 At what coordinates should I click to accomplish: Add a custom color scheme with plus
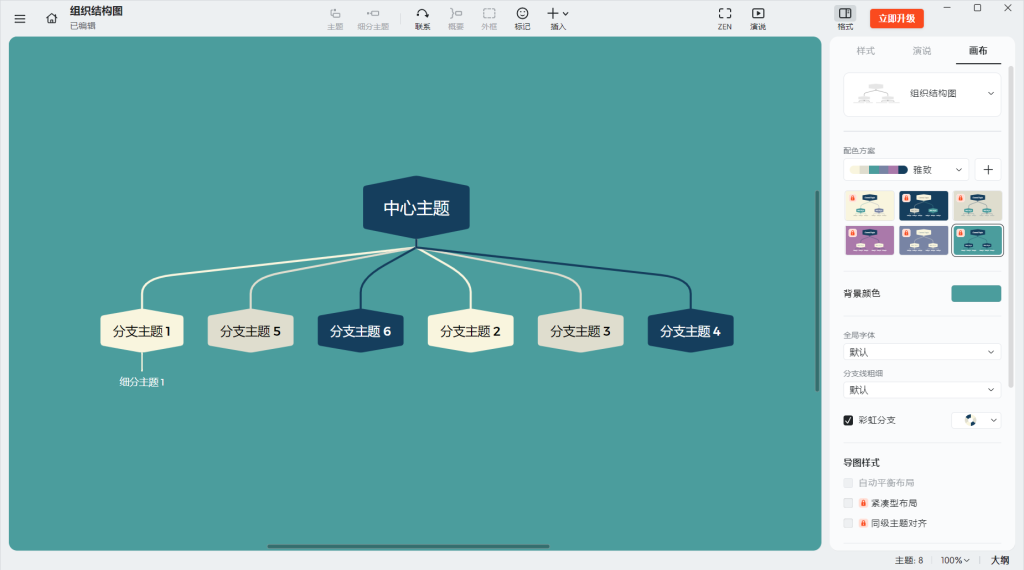click(988, 170)
